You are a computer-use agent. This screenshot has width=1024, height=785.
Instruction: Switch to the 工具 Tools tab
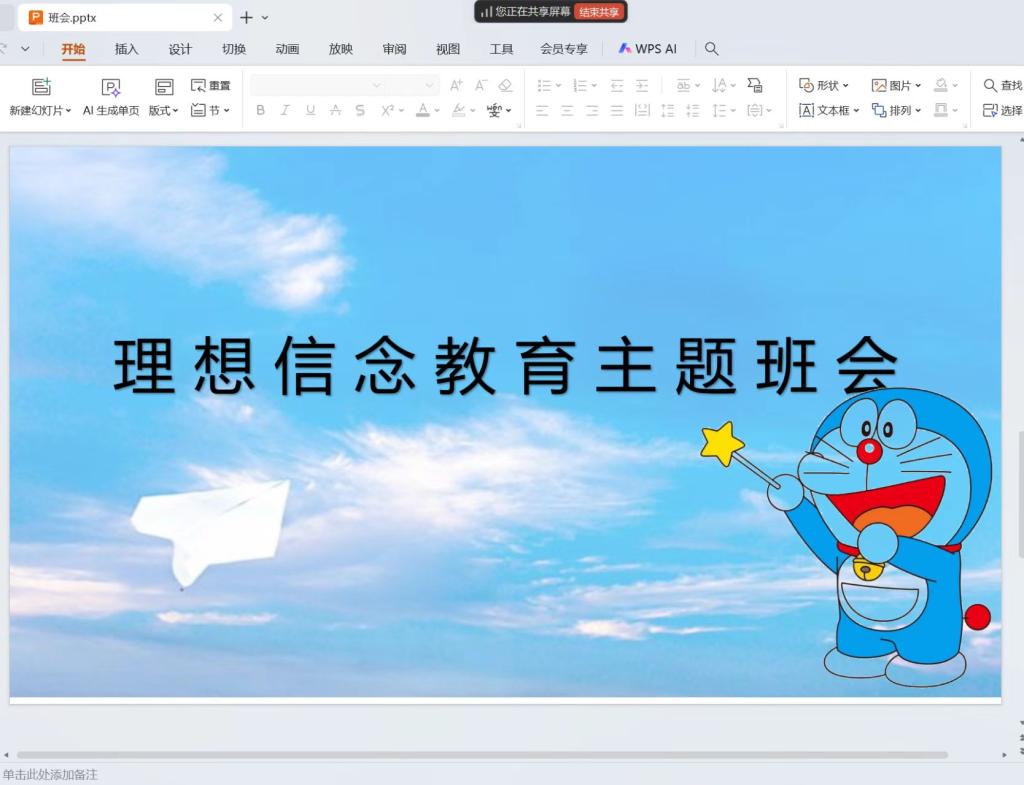point(502,49)
